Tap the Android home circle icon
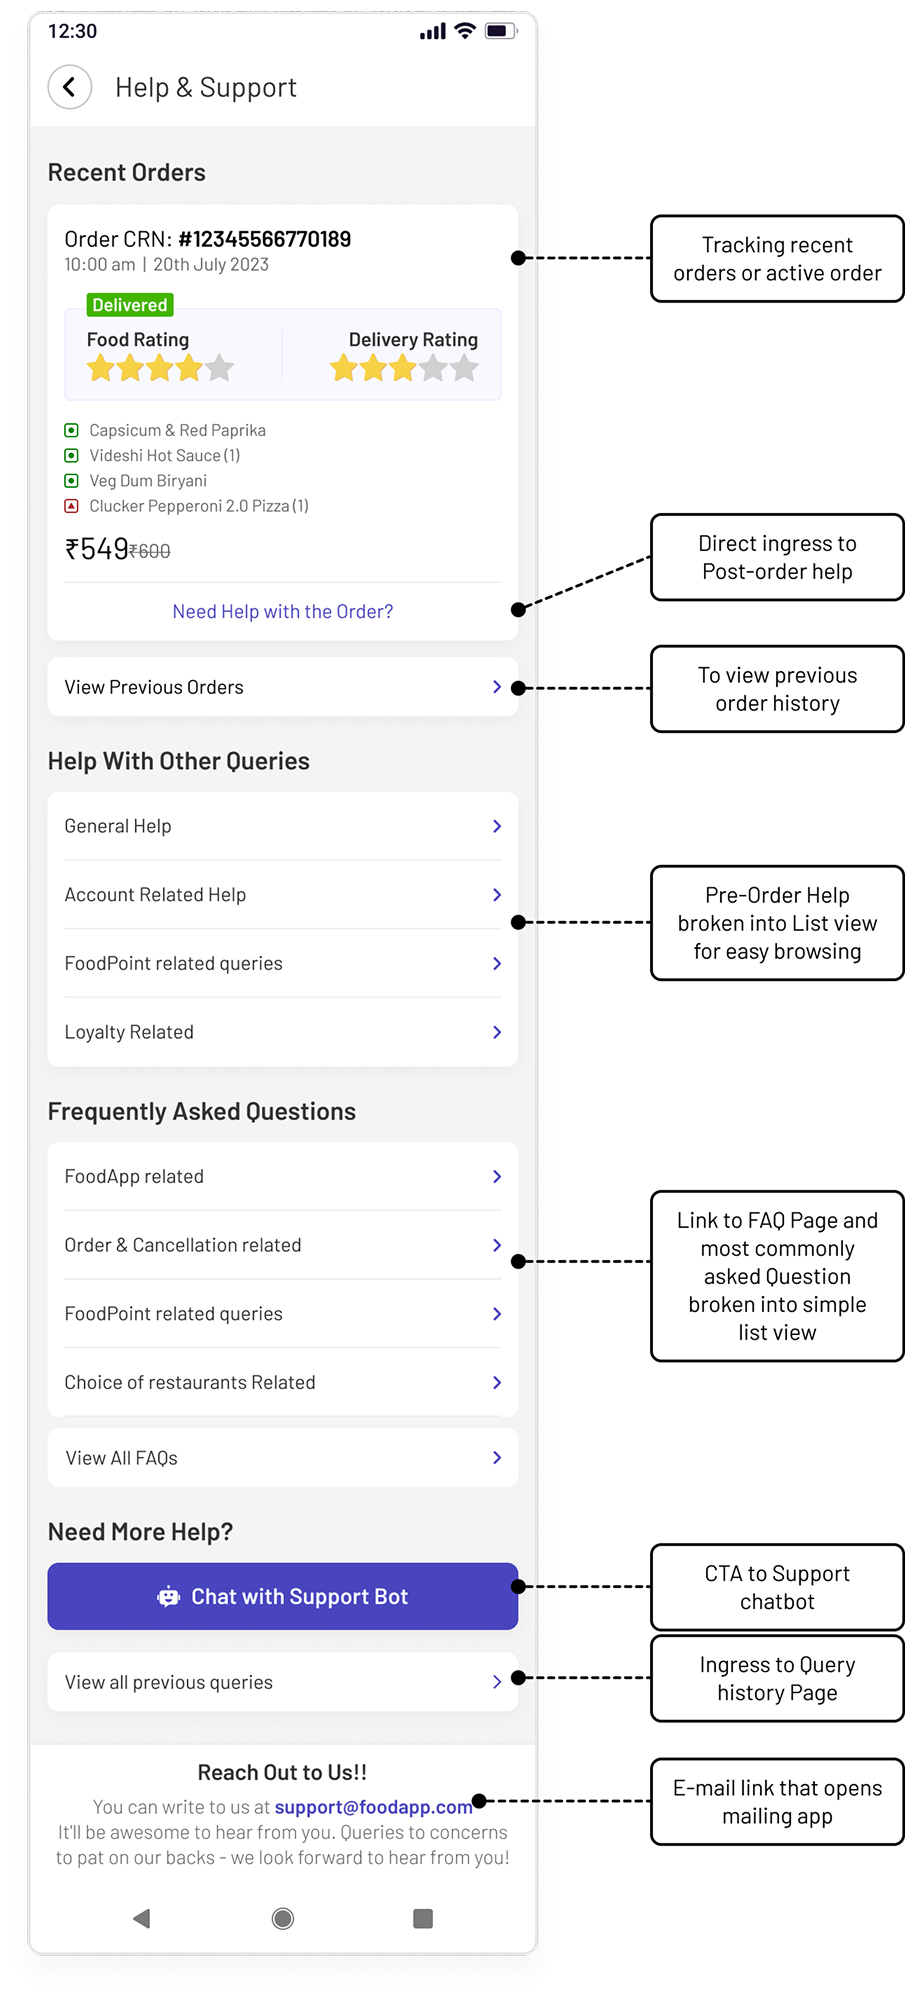The width and height of the screenshot is (905, 2000). (x=283, y=1918)
